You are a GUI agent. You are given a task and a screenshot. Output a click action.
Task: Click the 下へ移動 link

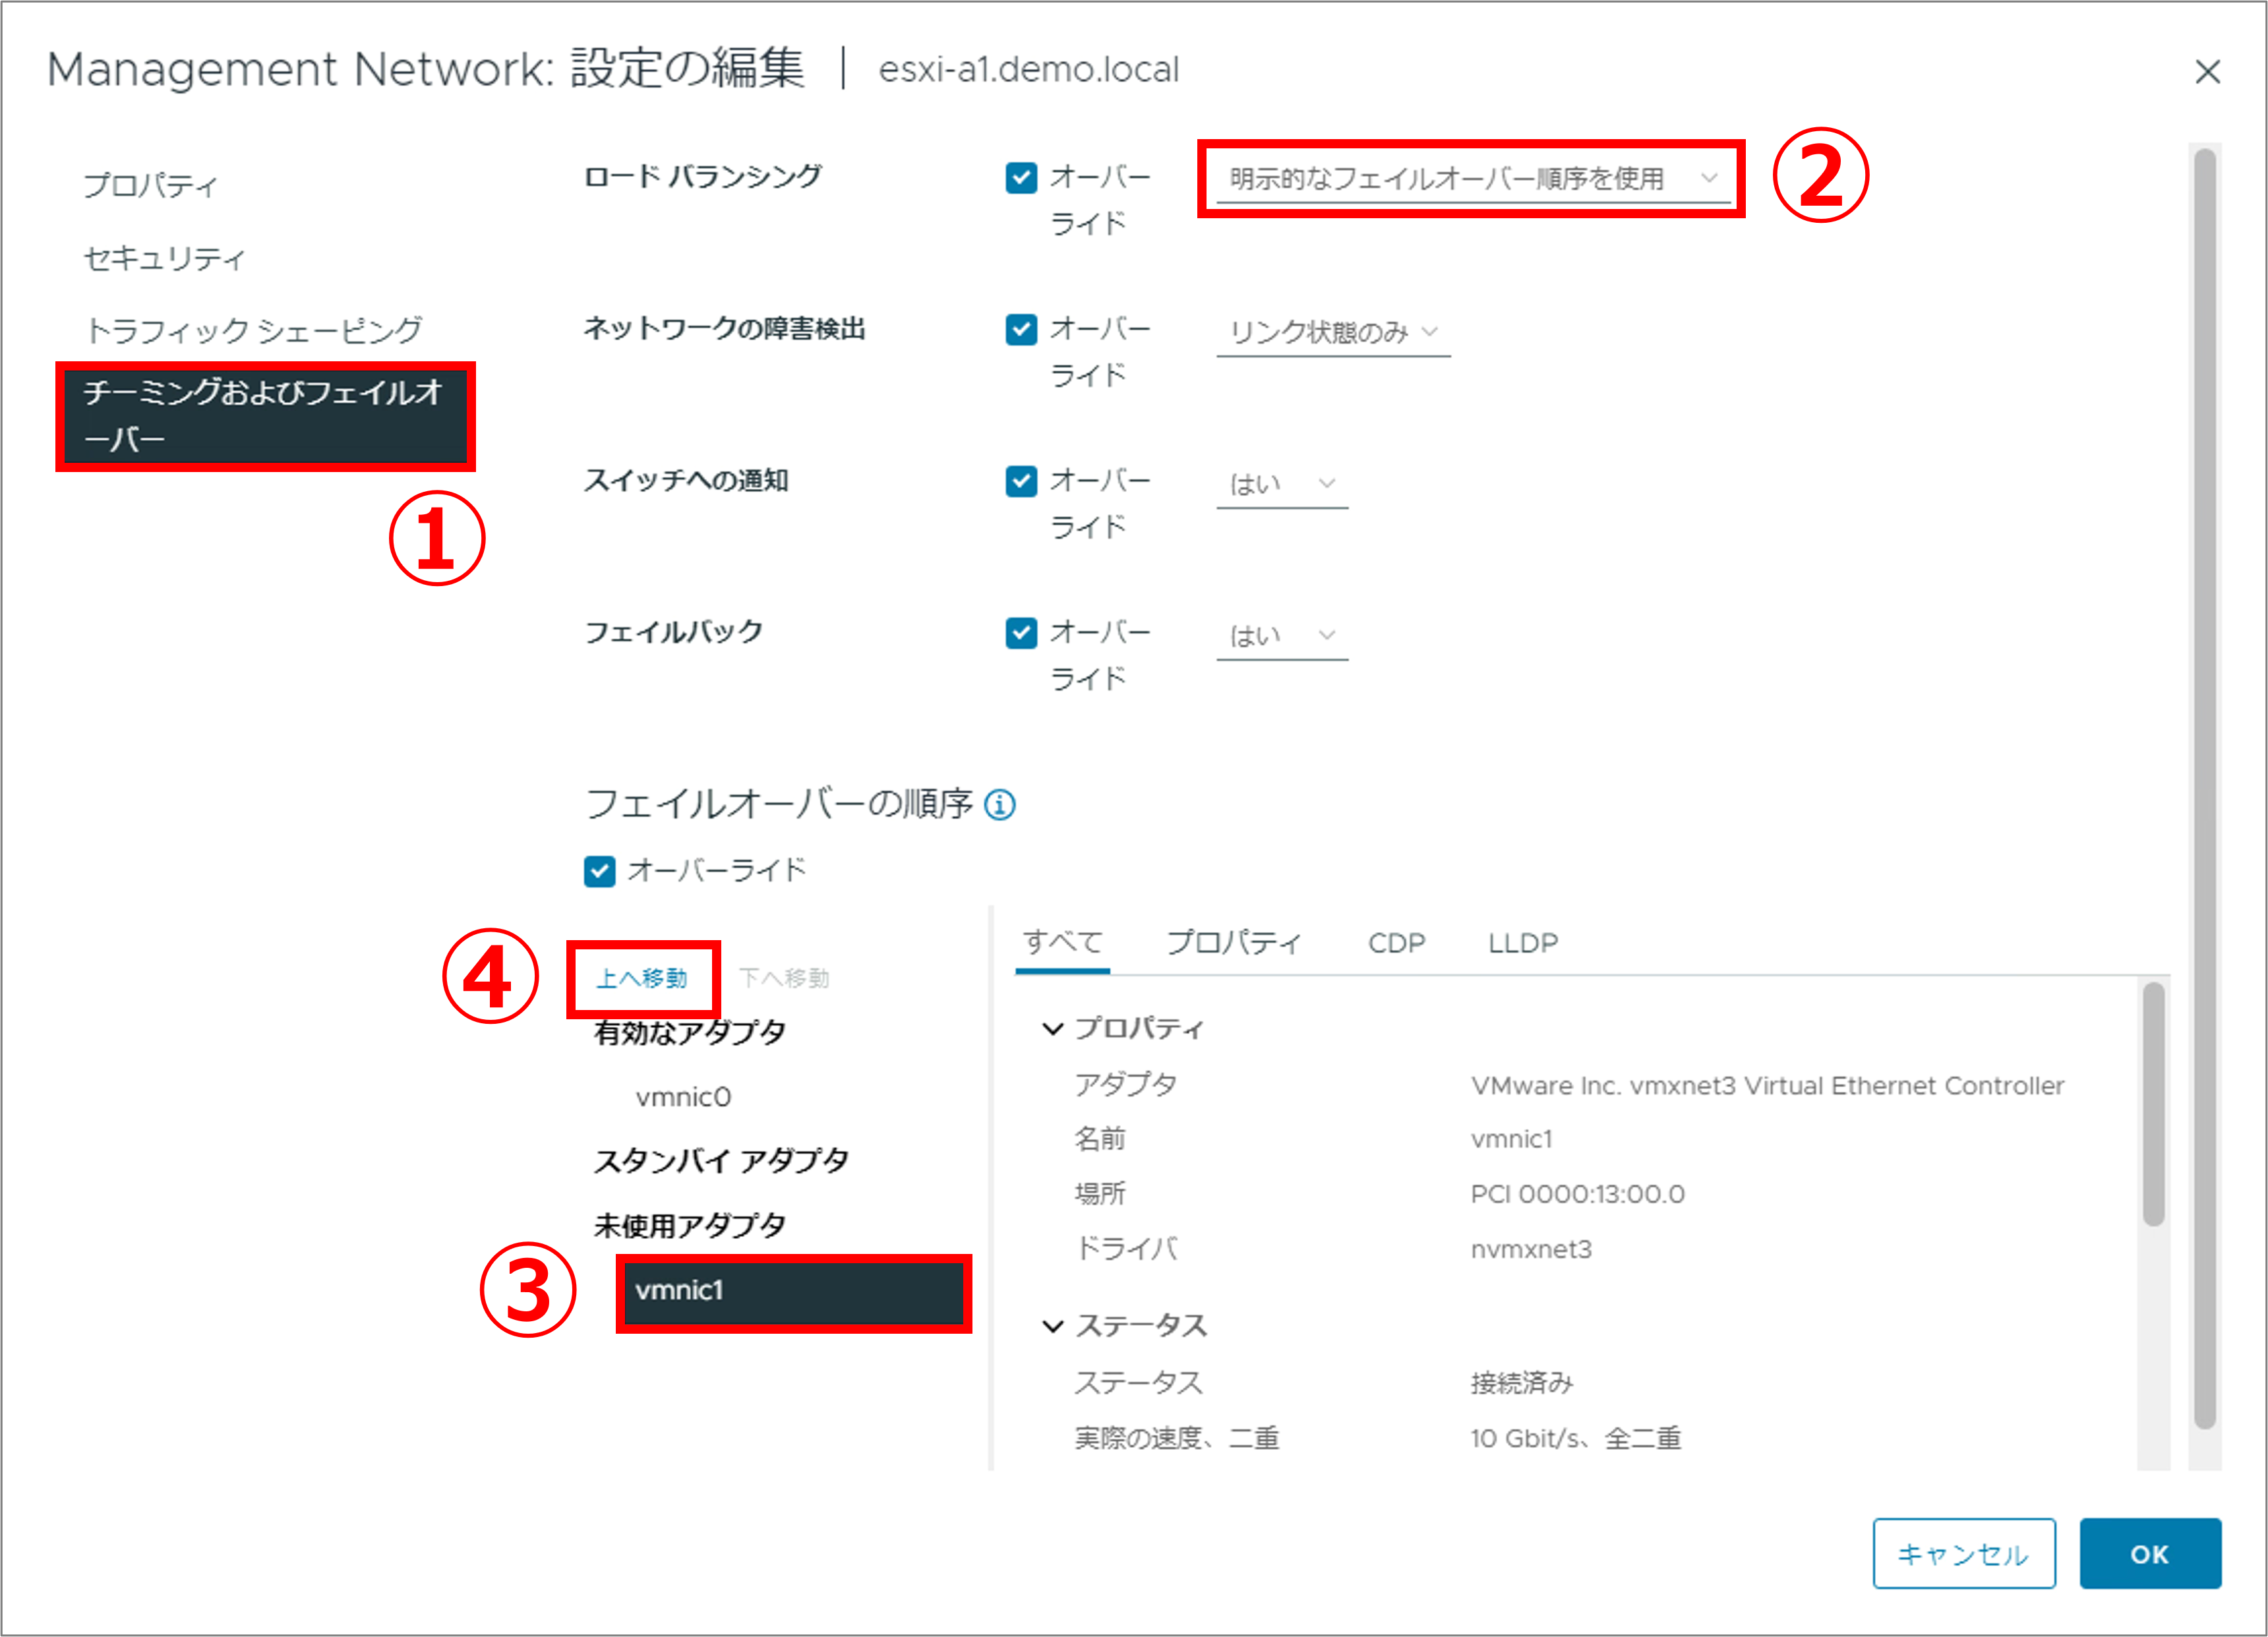(x=784, y=978)
